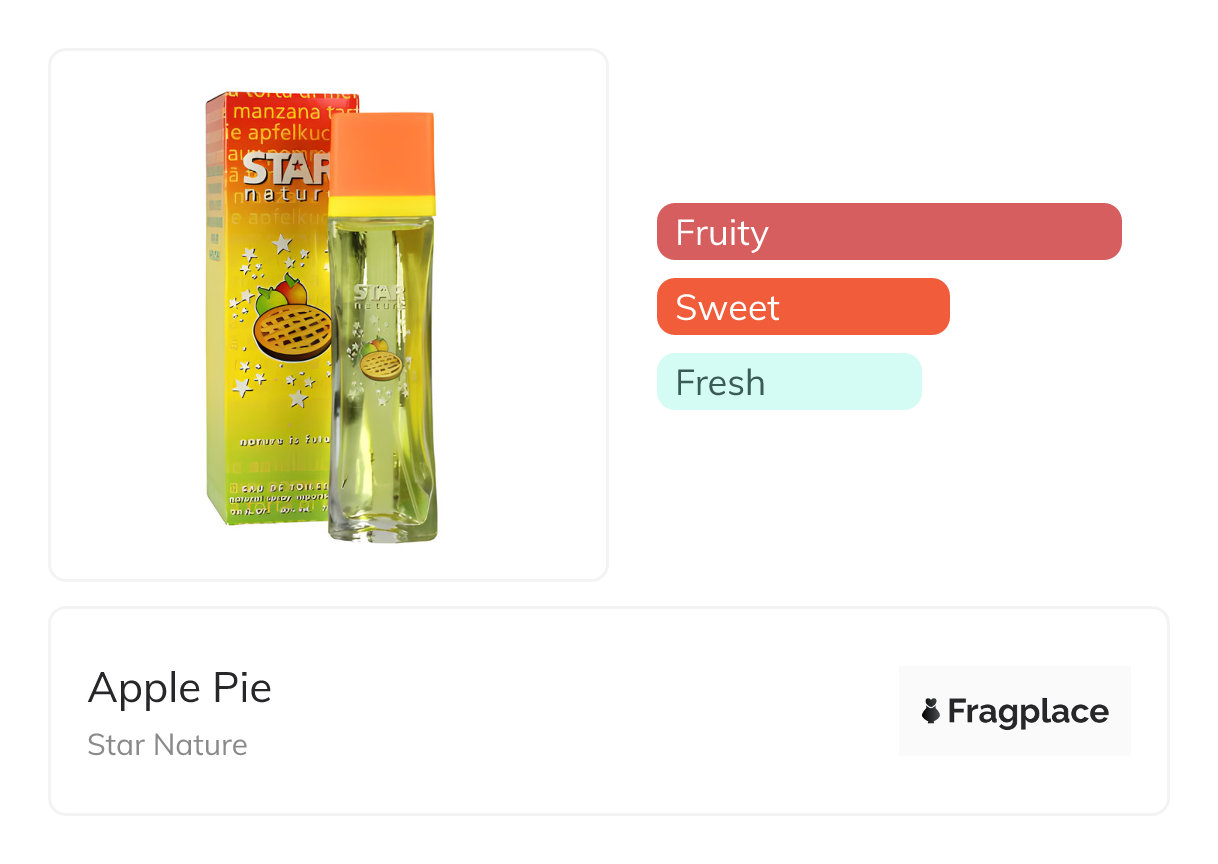Screen dimensions: 1218x864
Task: Click the apple pie illustration on the box
Action: coord(292,333)
